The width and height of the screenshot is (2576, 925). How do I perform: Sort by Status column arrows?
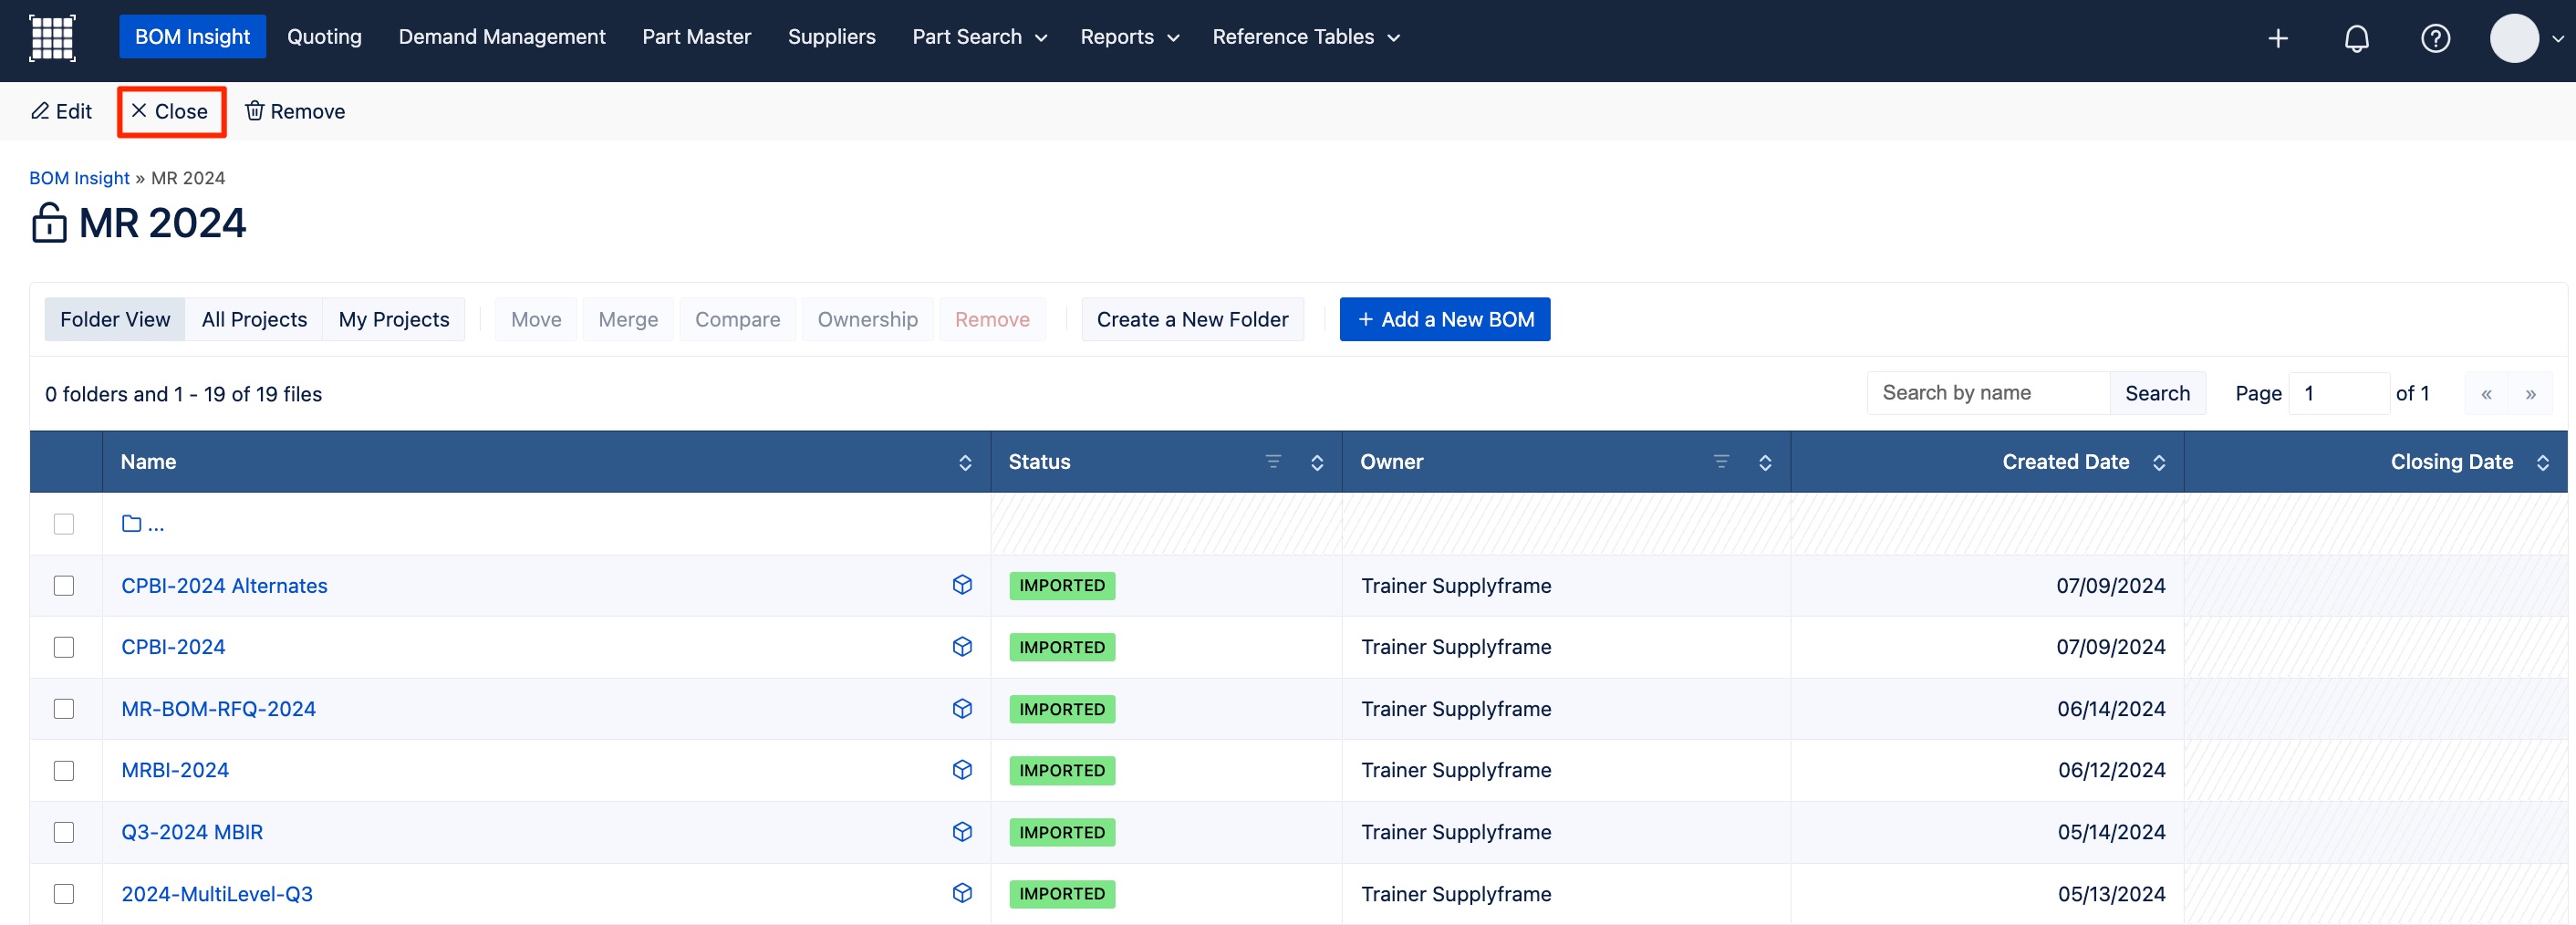tap(1317, 463)
